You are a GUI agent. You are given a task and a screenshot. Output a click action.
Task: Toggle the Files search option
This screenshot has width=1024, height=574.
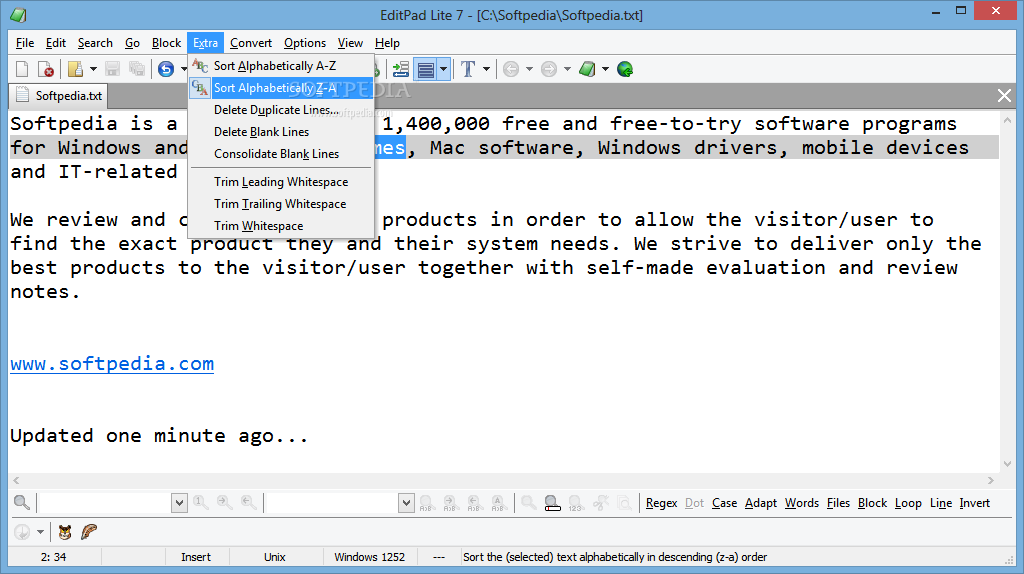[838, 503]
